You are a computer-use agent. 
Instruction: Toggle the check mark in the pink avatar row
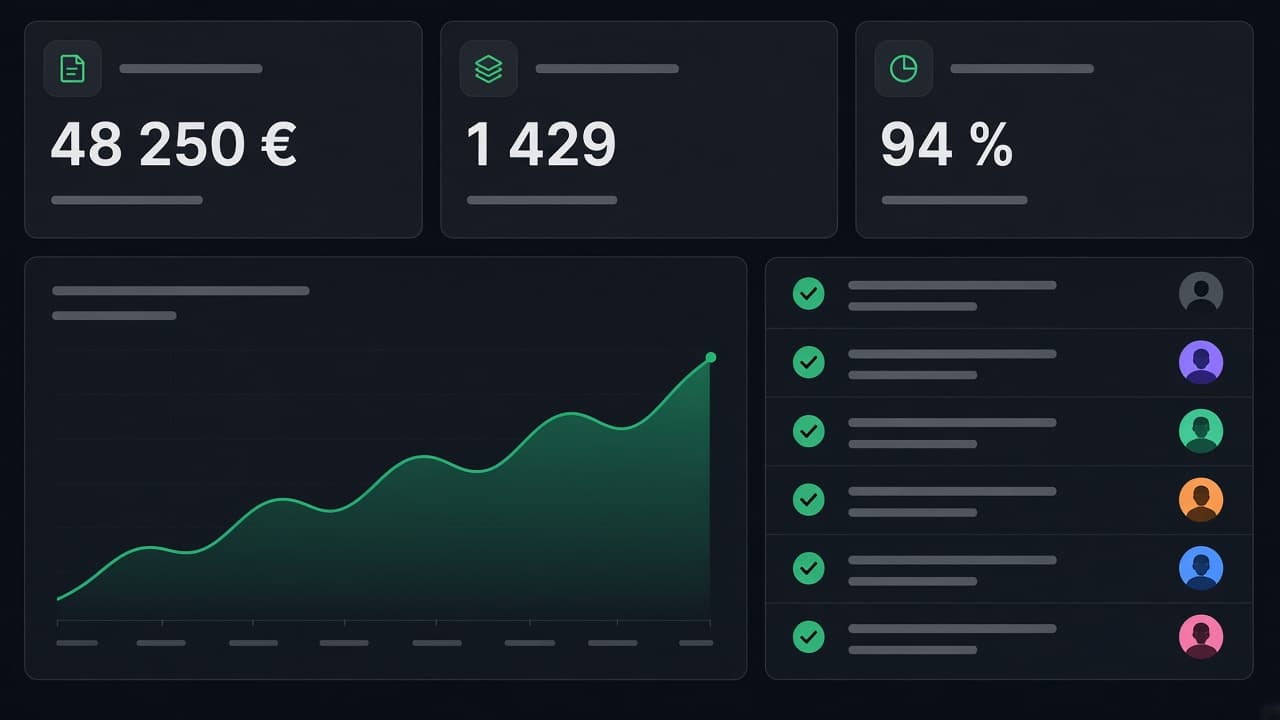pos(809,637)
